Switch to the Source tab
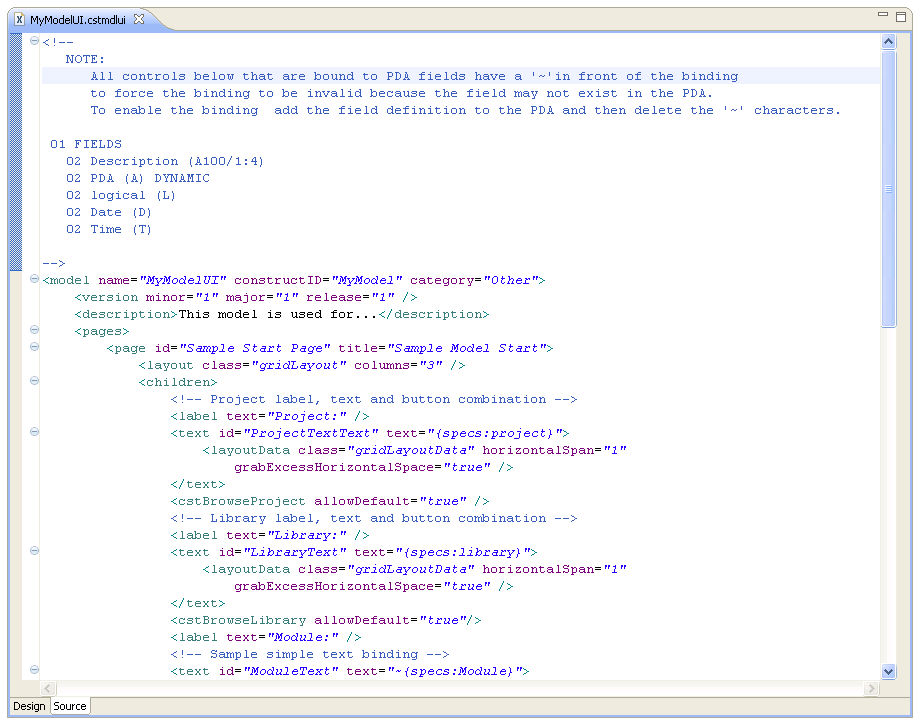This screenshot has width=921, height=727. (x=70, y=706)
